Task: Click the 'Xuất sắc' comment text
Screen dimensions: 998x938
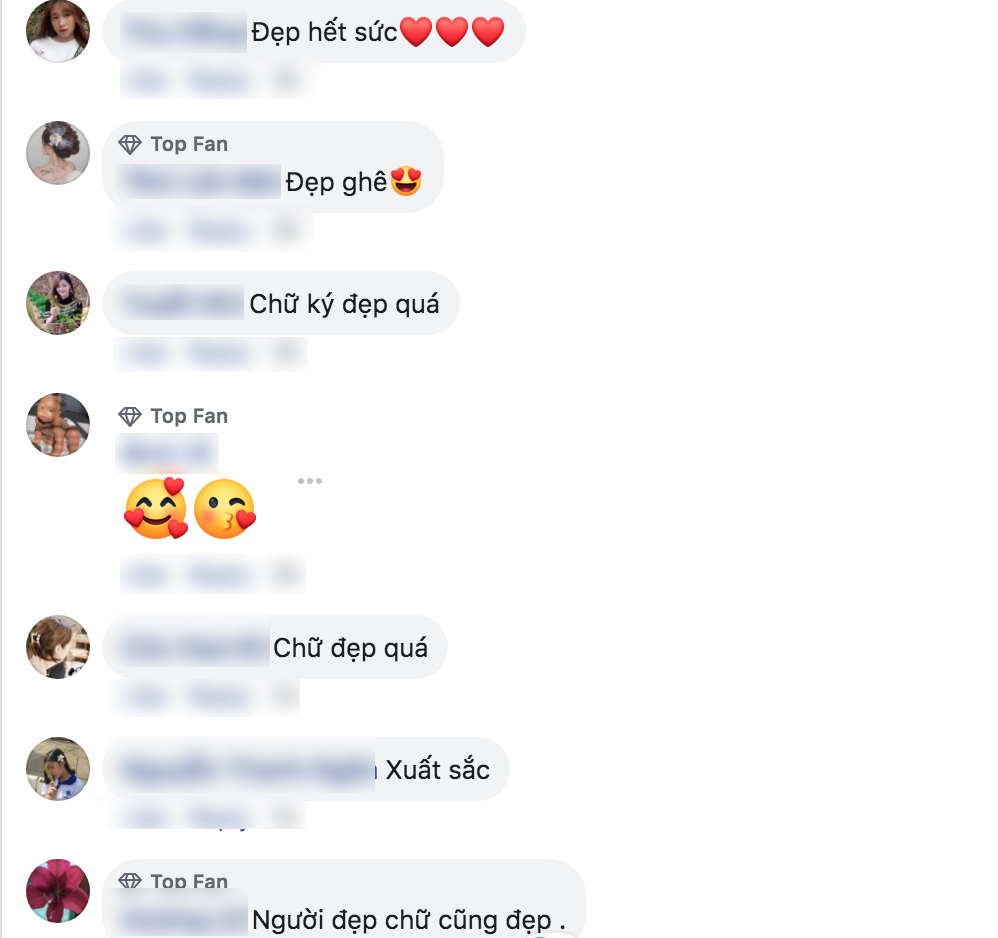Action: point(438,770)
